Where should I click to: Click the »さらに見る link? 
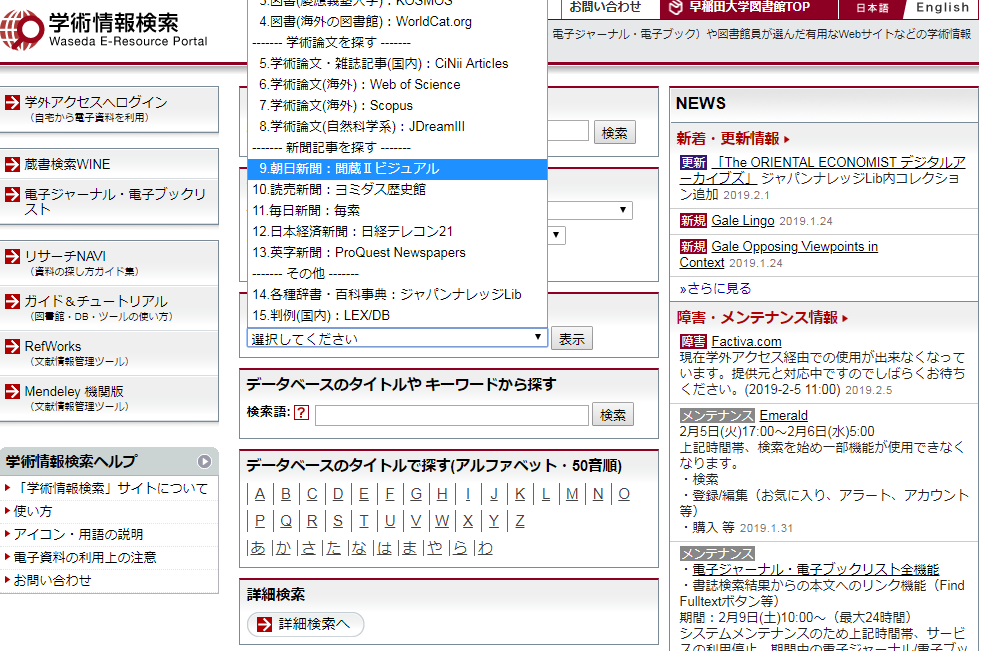pyautogui.click(x=715, y=288)
